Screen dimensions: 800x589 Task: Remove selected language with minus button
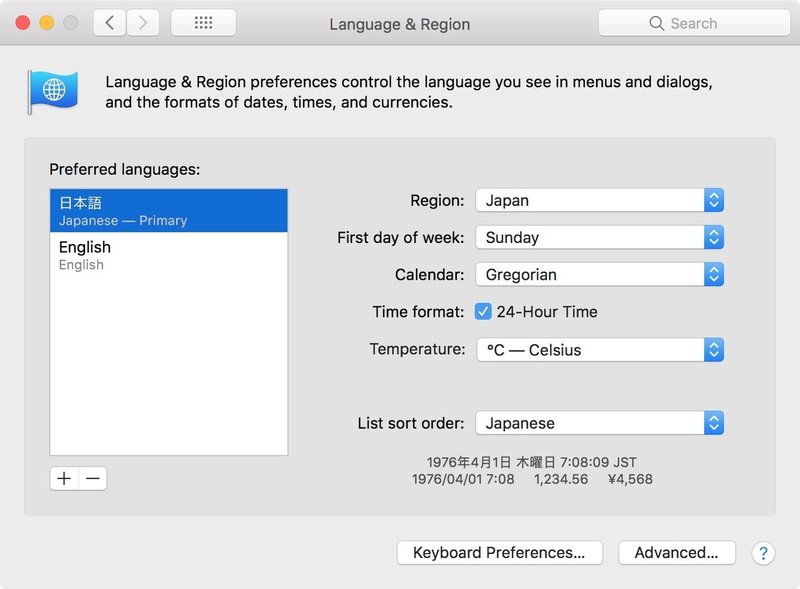point(93,479)
